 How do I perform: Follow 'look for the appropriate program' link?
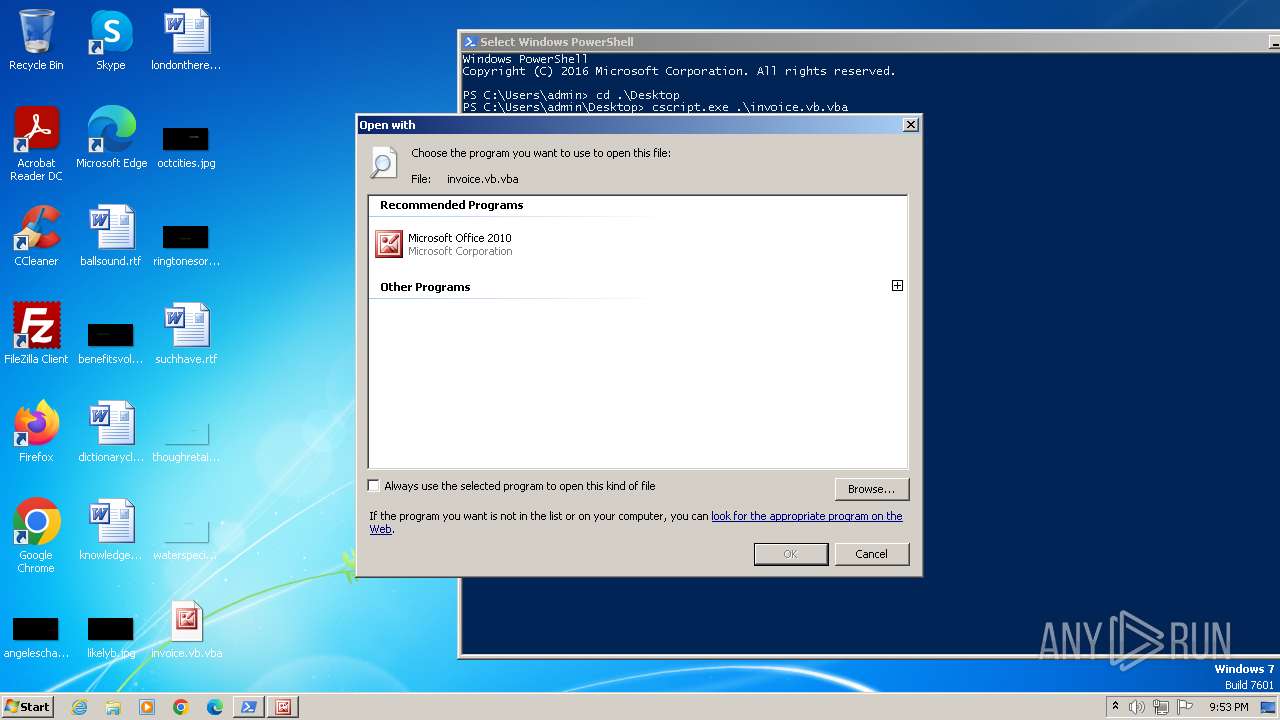pos(806,516)
